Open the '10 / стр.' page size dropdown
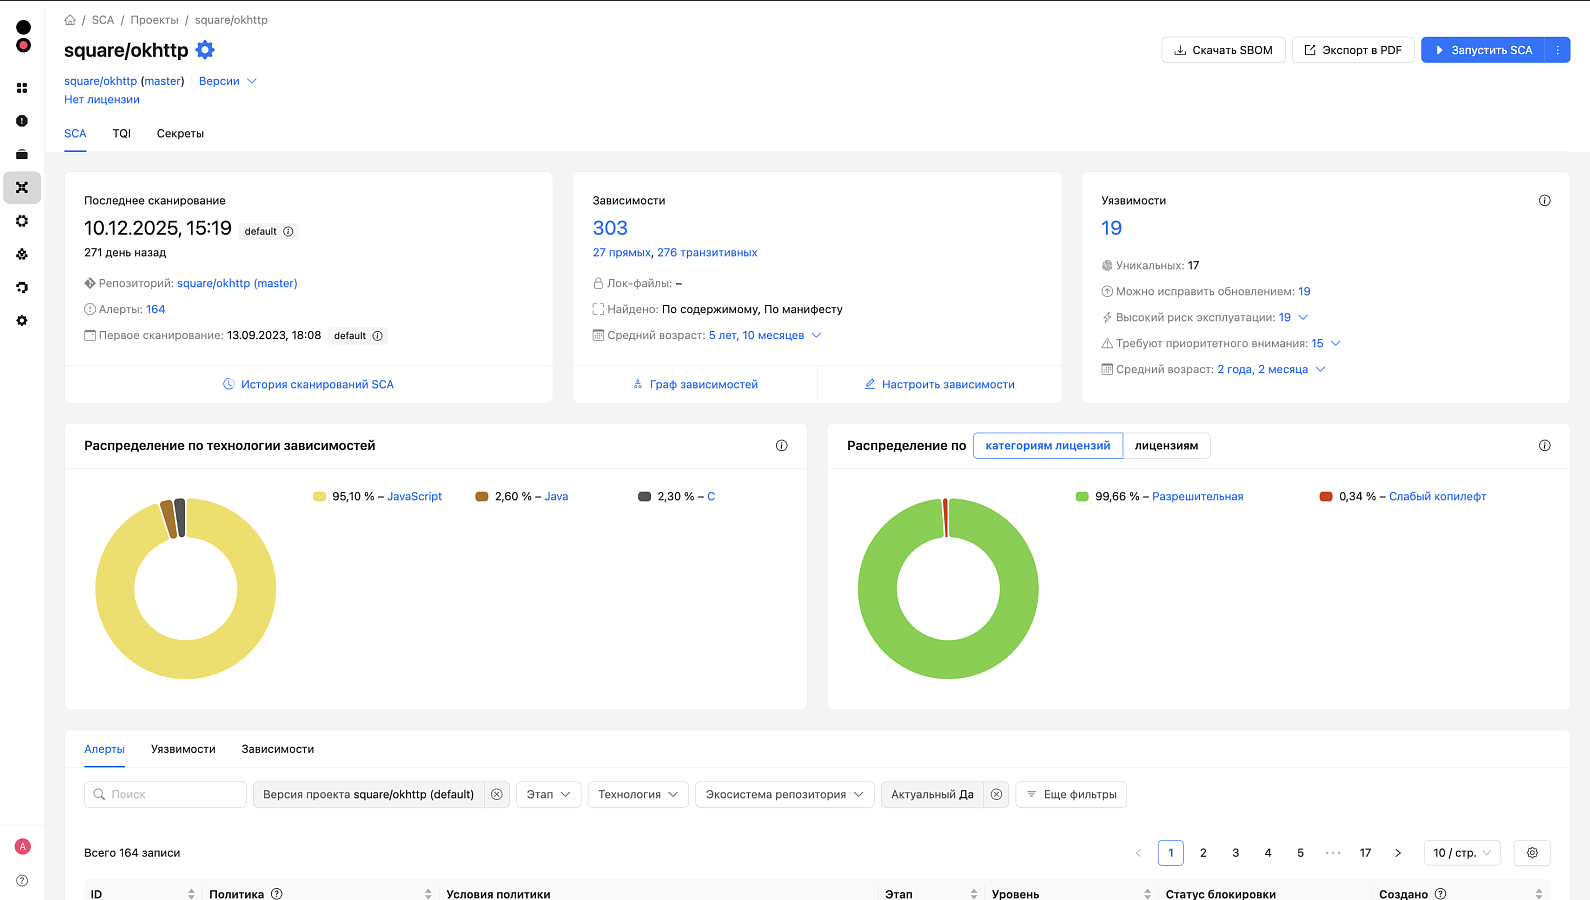This screenshot has height=900, width=1590. coord(1462,853)
